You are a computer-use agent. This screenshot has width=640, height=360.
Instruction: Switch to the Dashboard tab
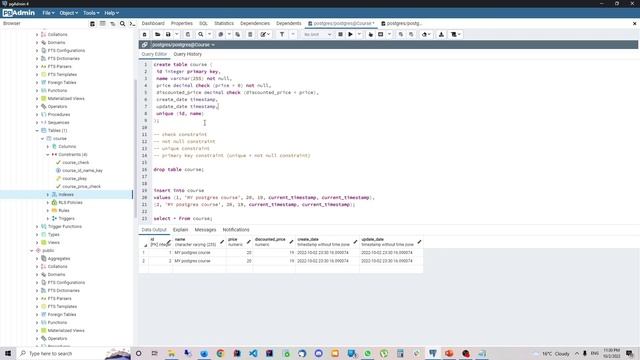(153, 24)
